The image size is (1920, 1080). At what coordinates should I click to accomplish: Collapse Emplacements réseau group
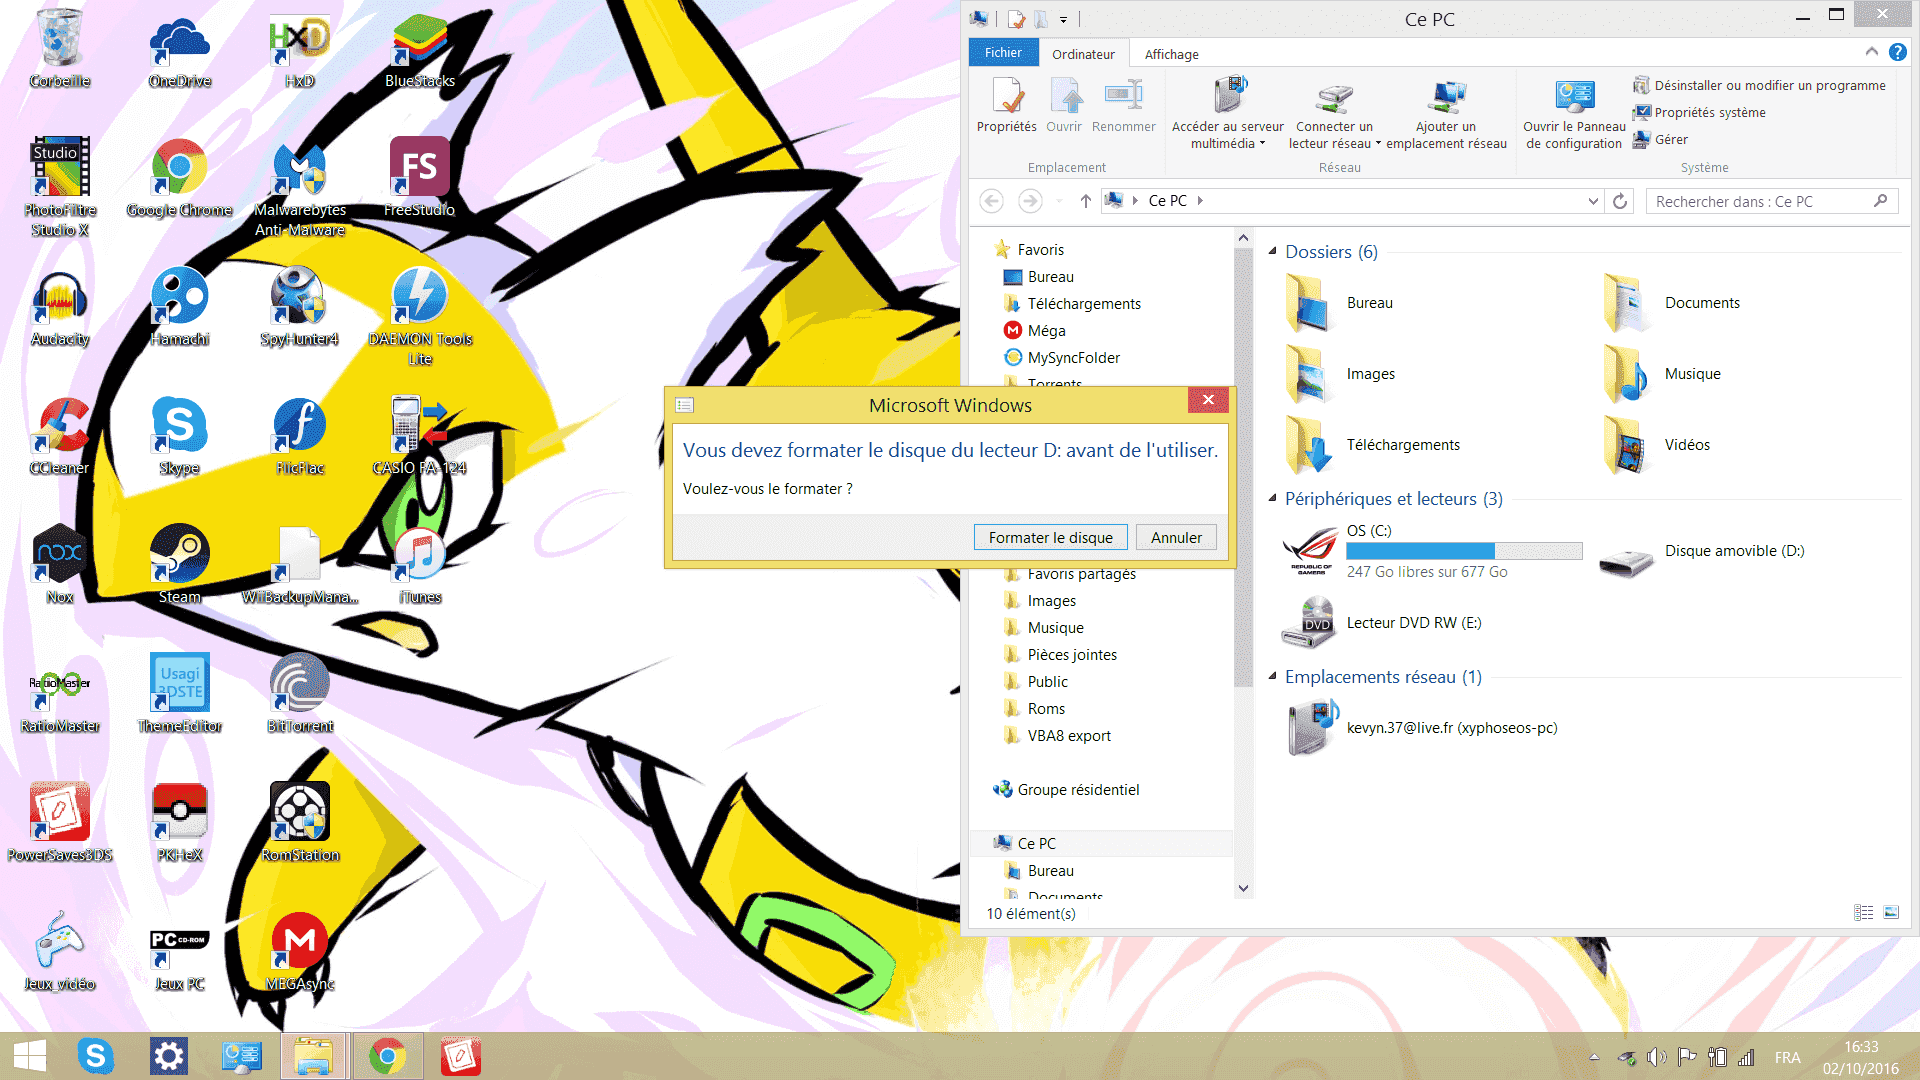1273,676
